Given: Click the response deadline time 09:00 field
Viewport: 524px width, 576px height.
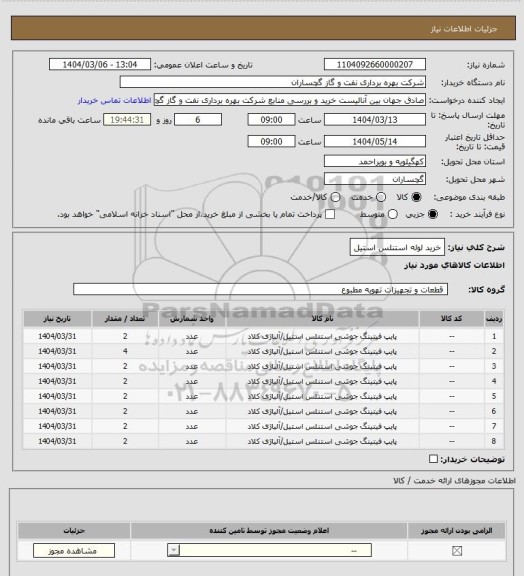Looking at the screenshot, I should coord(272,120).
